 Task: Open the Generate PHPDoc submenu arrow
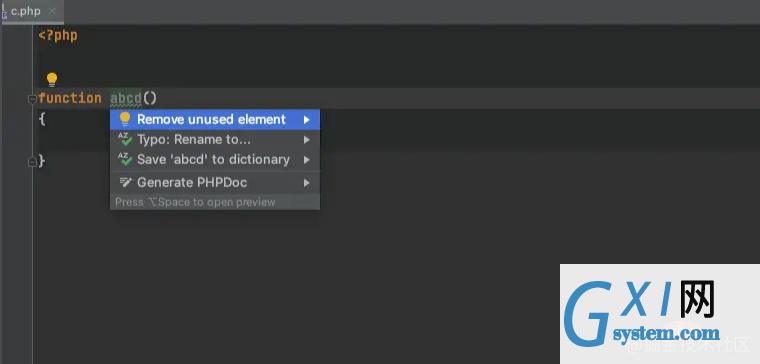pyautogui.click(x=306, y=183)
